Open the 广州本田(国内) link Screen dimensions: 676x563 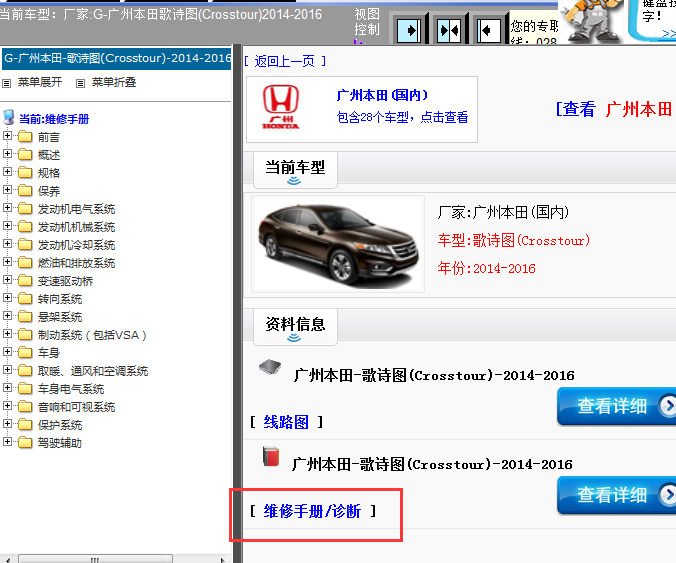coord(382,95)
